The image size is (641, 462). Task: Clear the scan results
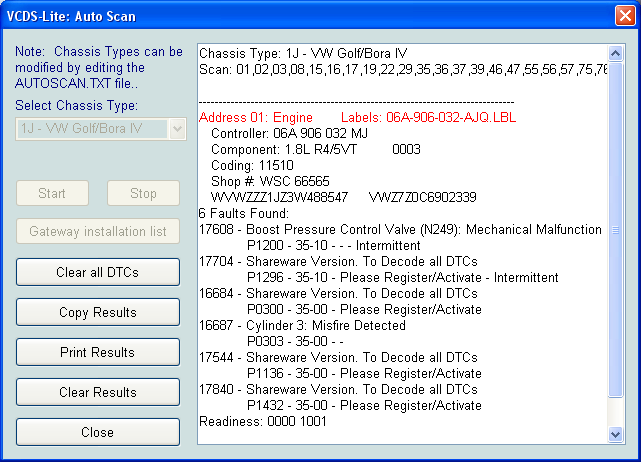pos(98,392)
